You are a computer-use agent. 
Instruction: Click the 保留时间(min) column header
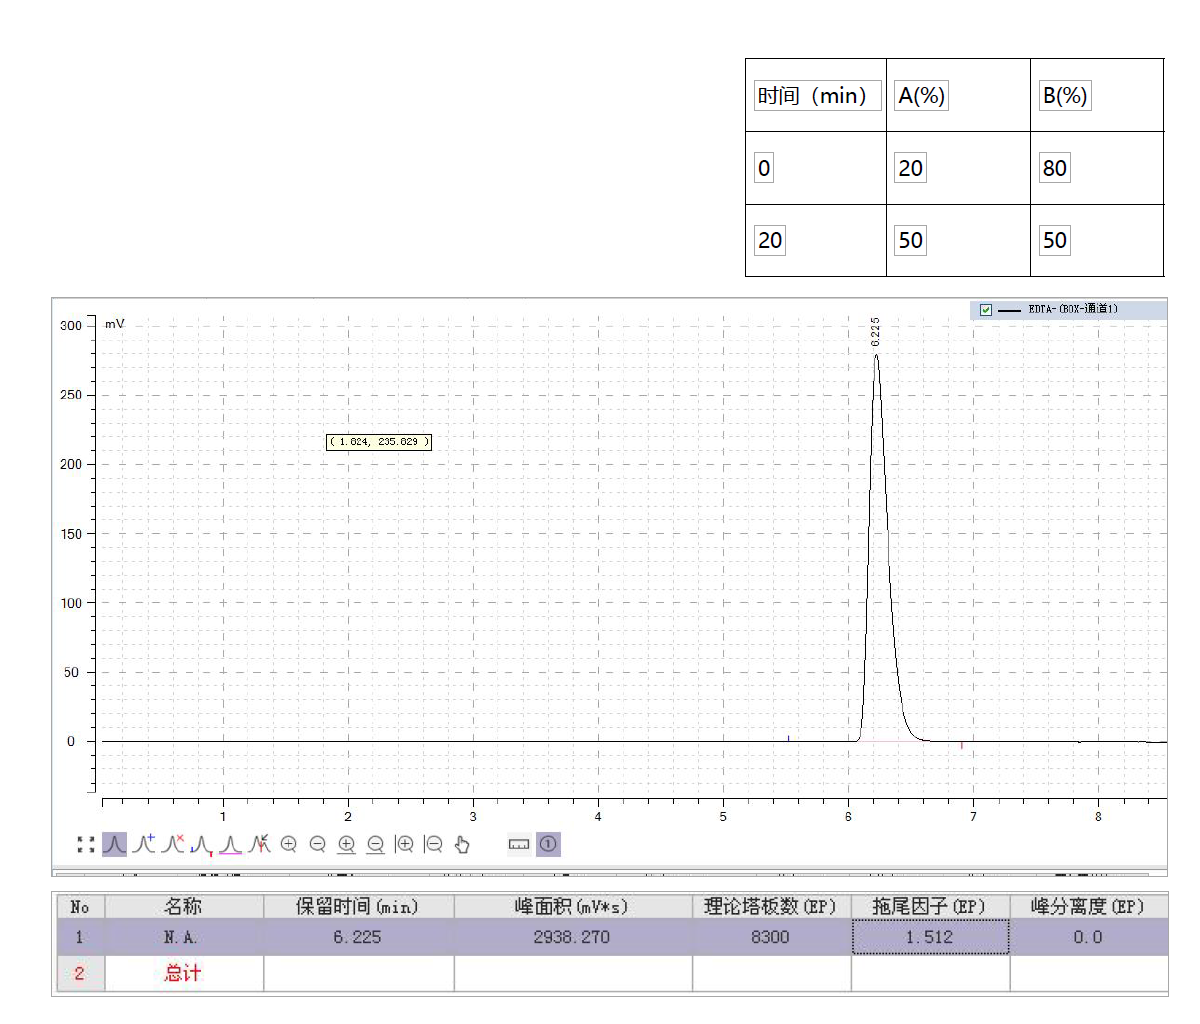358,906
